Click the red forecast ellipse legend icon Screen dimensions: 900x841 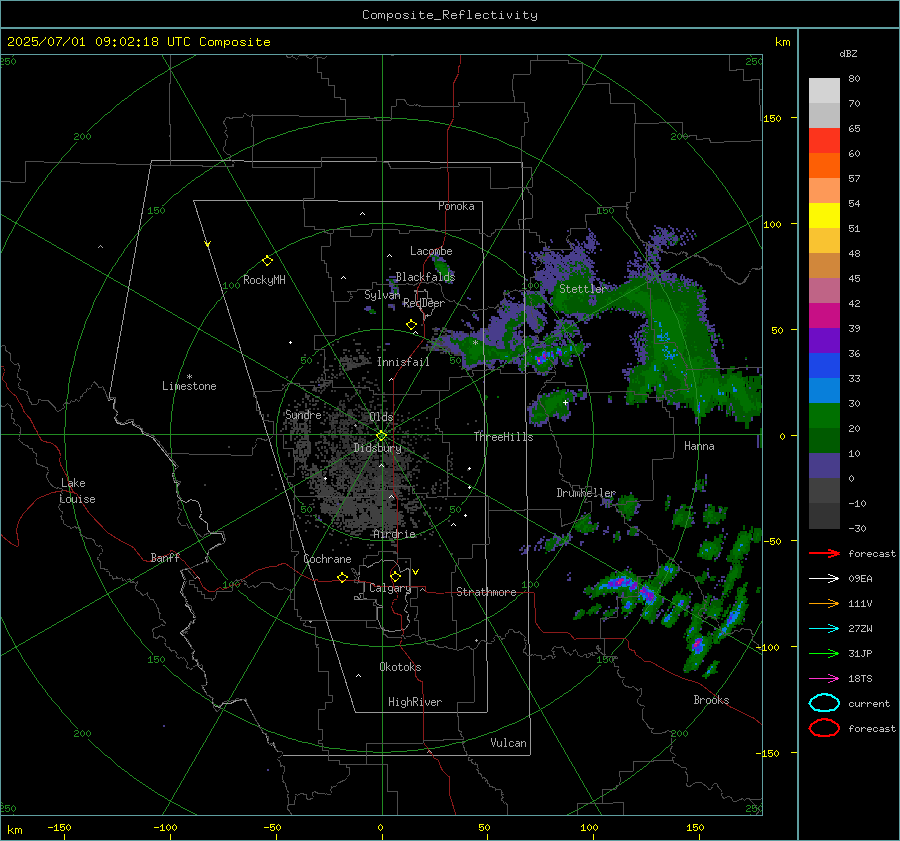click(824, 728)
